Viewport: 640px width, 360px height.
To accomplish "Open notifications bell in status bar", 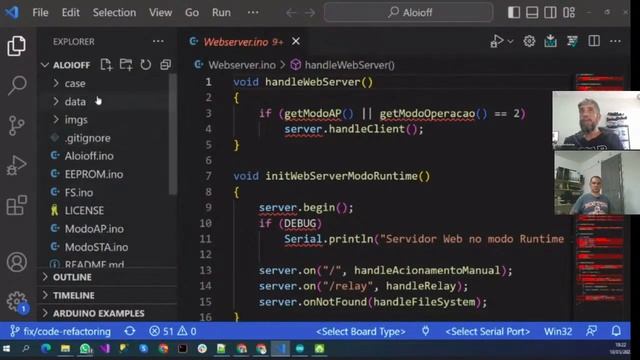I will (x=616, y=331).
